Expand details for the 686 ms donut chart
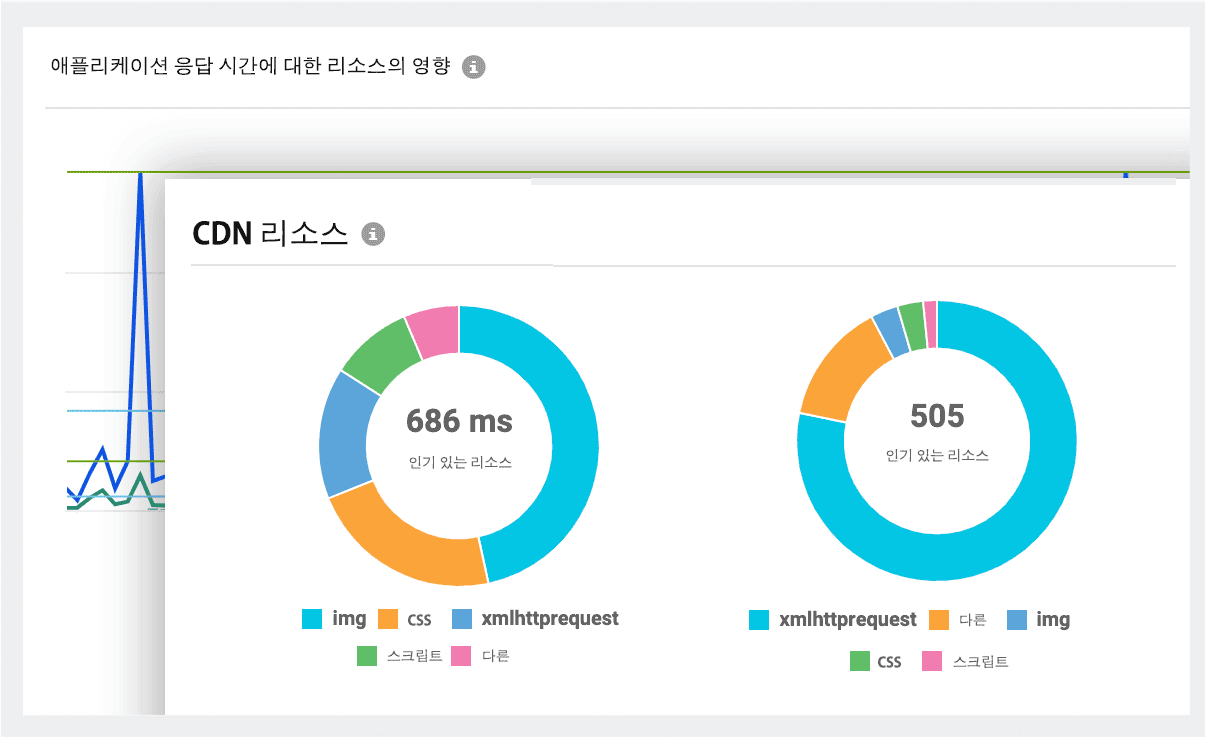 pyautogui.click(x=458, y=440)
